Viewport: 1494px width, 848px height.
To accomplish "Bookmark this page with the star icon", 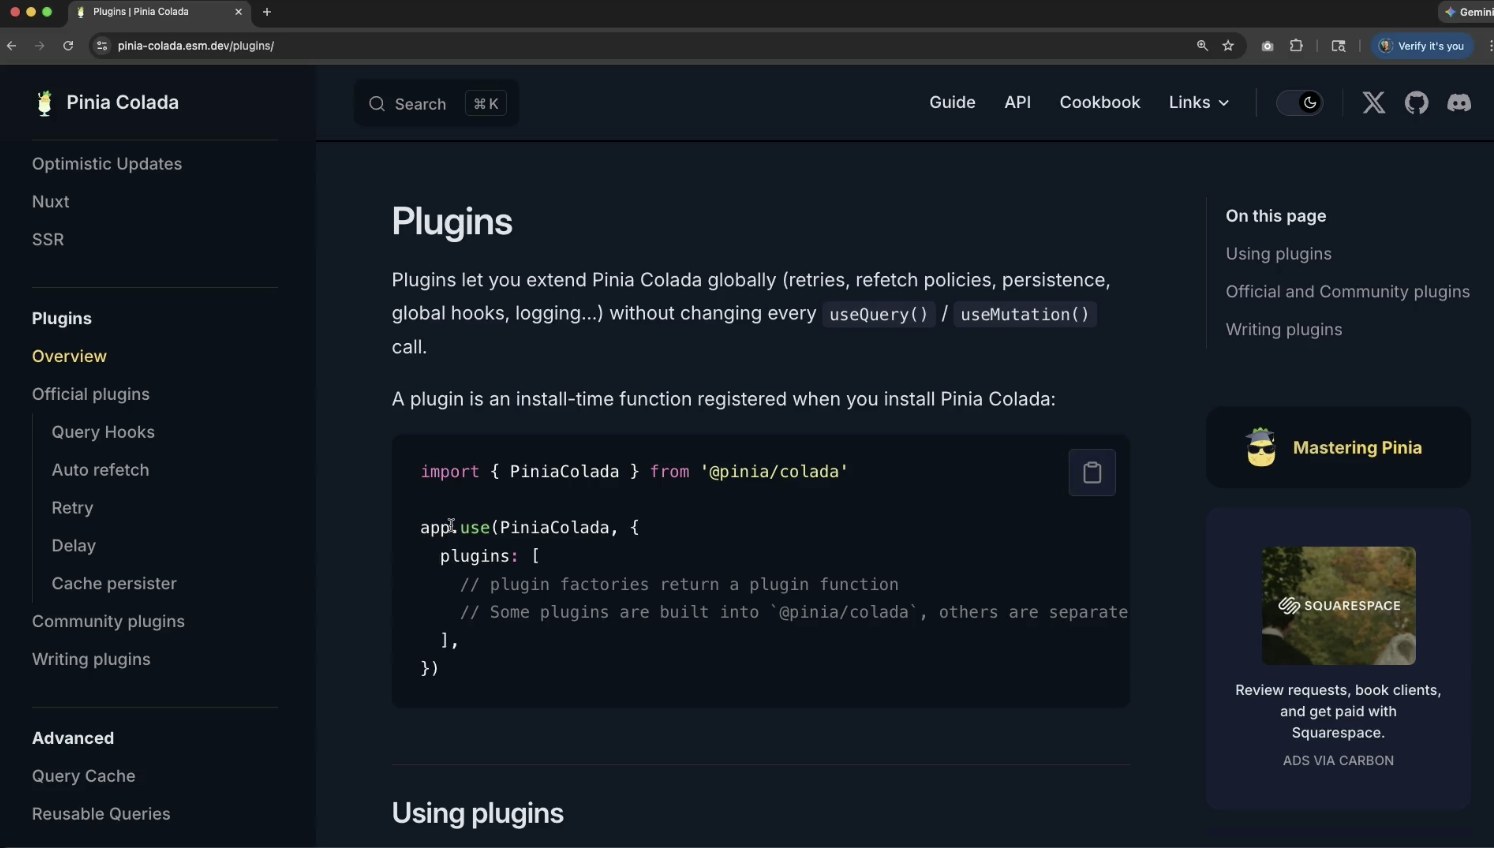I will point(1228,46).
